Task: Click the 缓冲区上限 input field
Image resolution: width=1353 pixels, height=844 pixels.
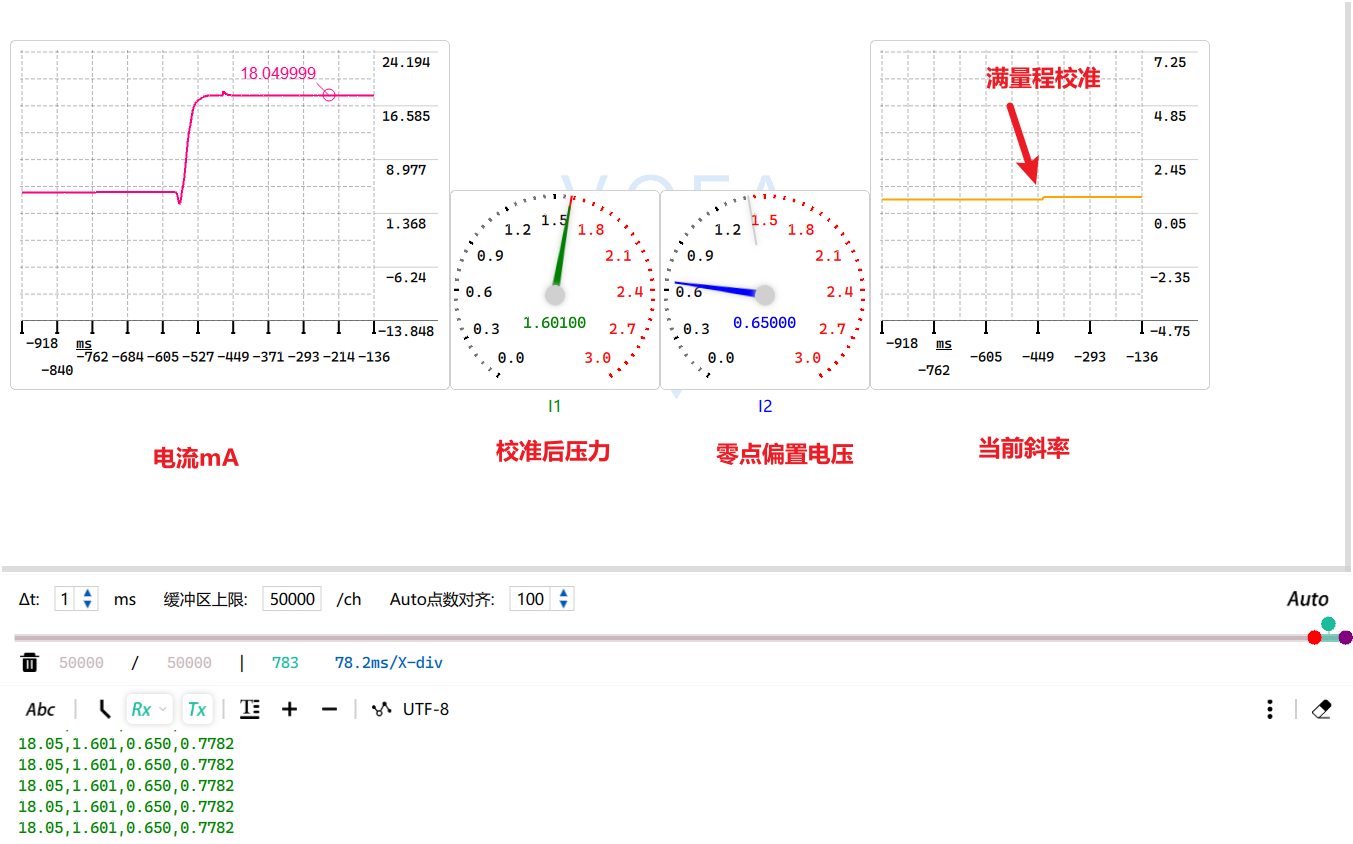Action: pyautogui.click(x=292, y=599)
